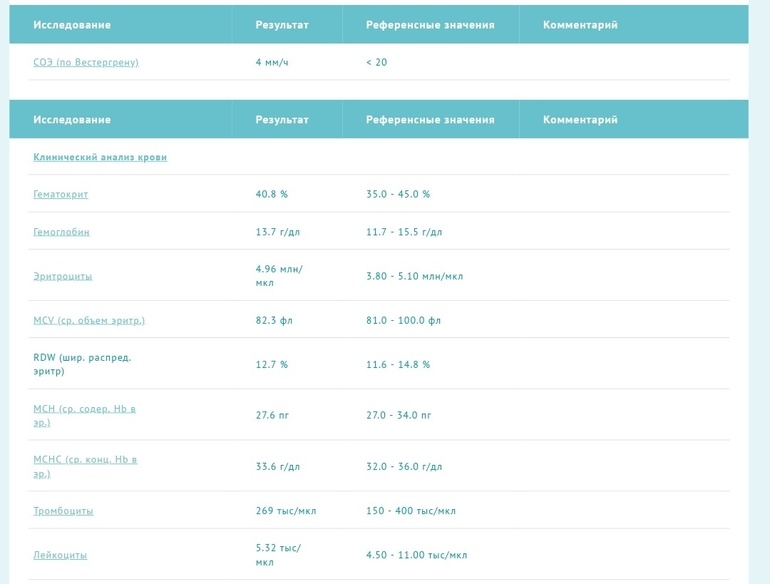The height and width of the screenshot is (584, 770).
Task: Click Референсные значения header of blood analysis table
Action: pos(430,120)
